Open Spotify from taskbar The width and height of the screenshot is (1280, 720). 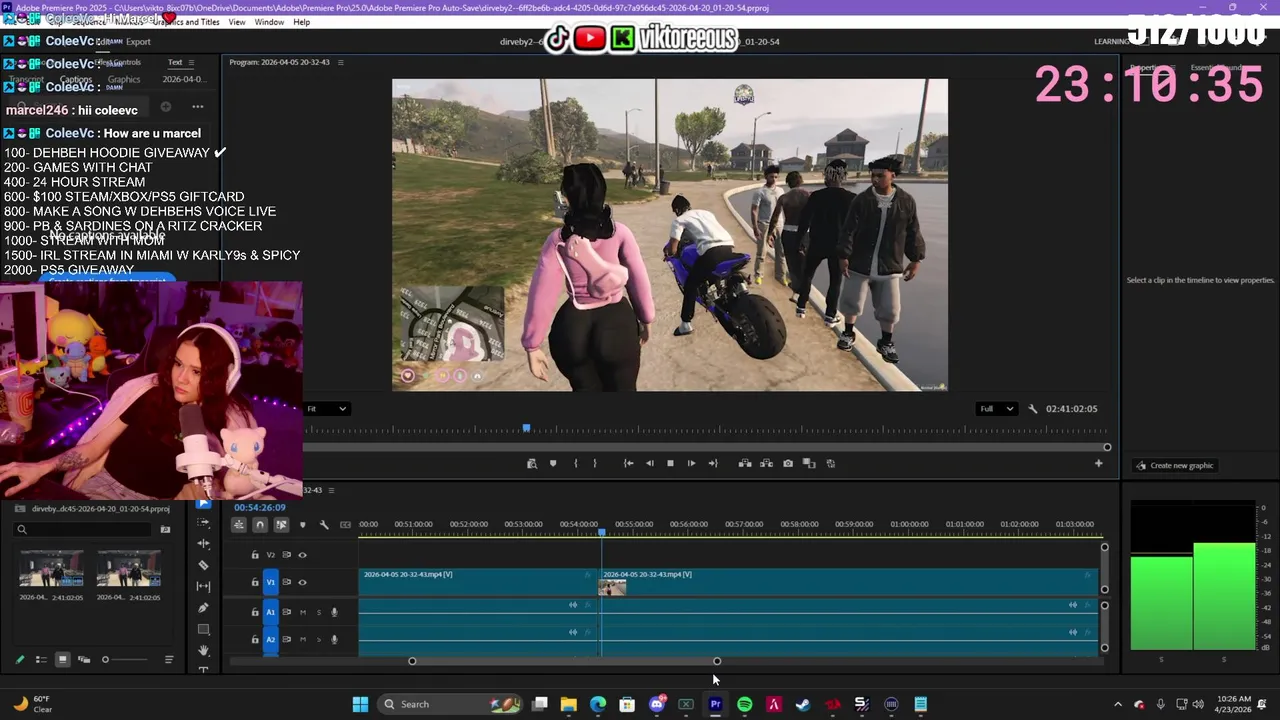pyautogui.click(x=744, y=704)
